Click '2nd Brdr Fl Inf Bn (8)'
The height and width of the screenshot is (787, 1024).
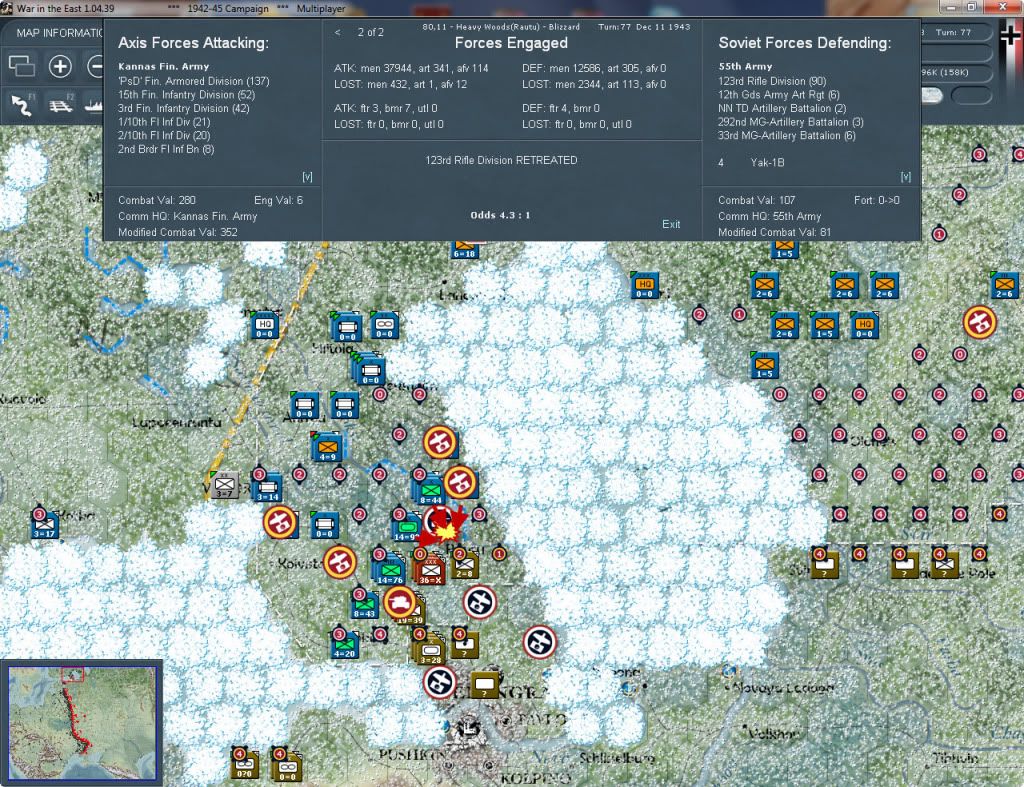pyautogui.click(x=166, y=149)
